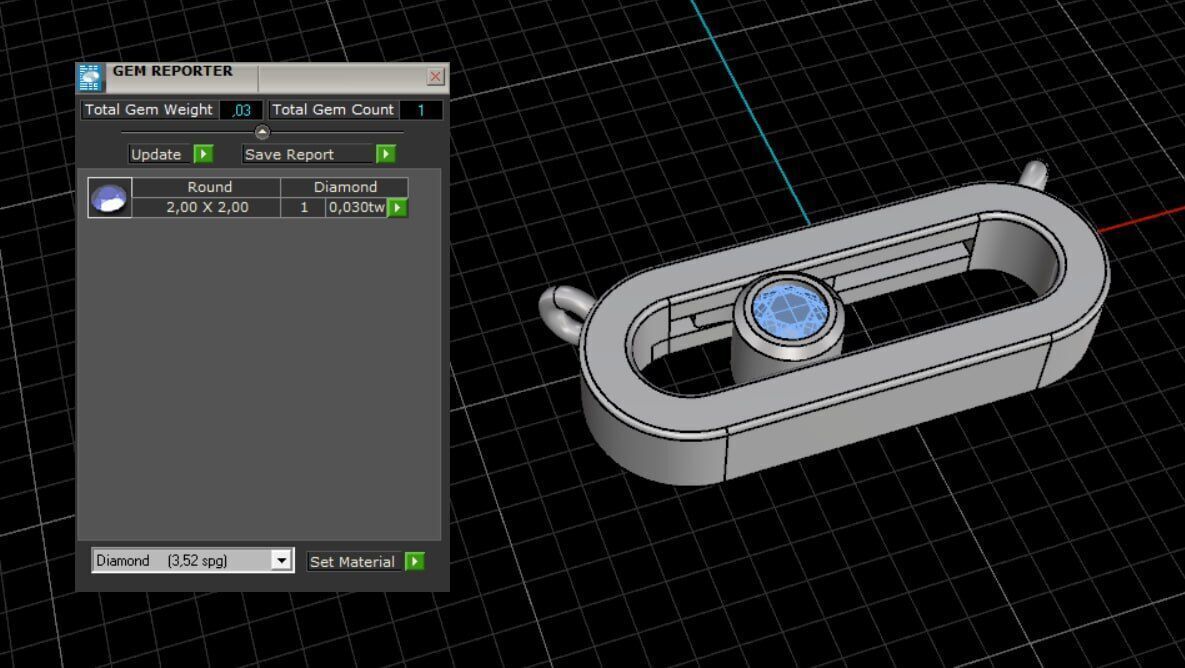Collapse panel with the round arrow handle
The width and height of the screenshot is (1185, 668).
(x=262, y=132)
